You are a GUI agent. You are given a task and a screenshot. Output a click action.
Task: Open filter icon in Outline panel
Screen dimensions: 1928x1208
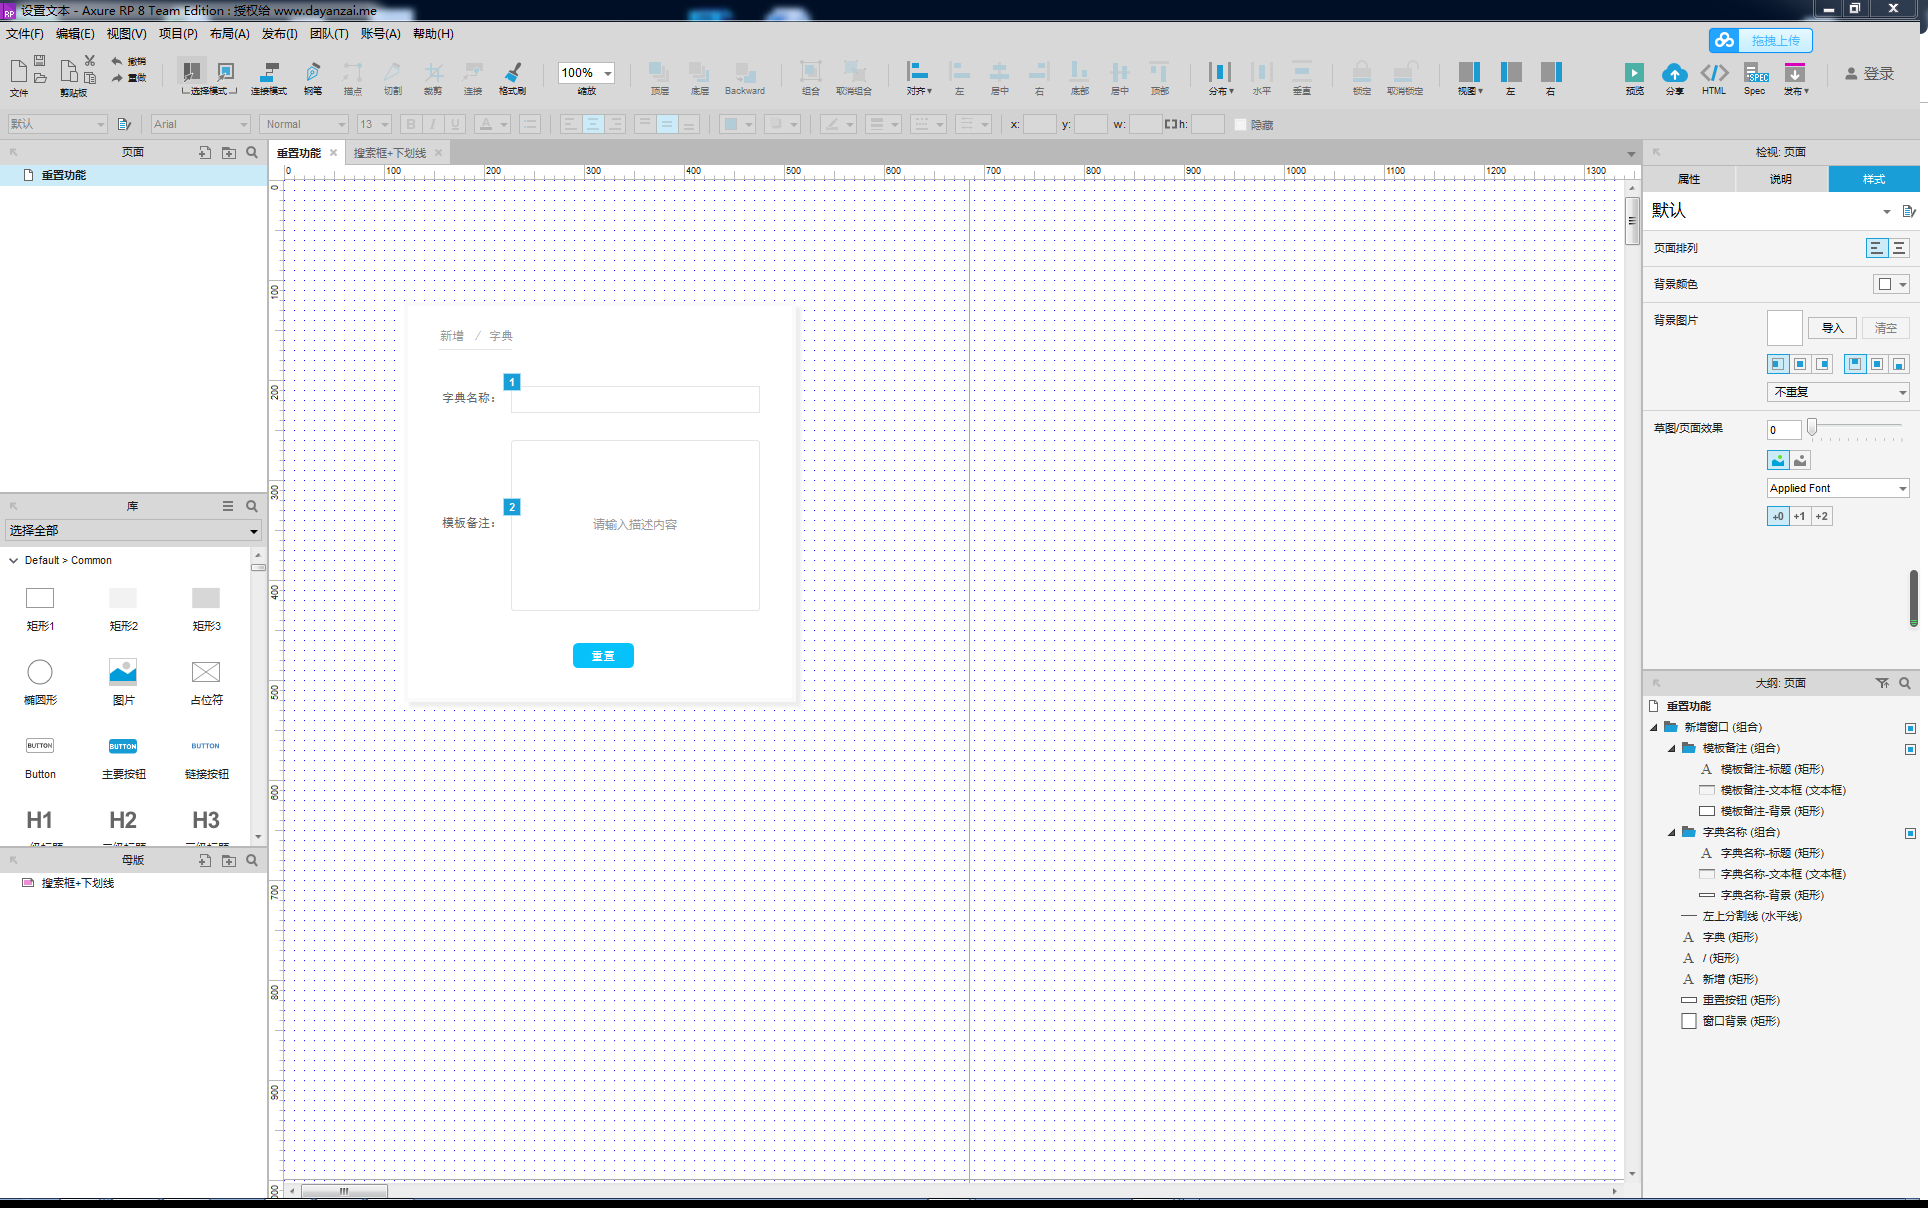[1882, 683]
